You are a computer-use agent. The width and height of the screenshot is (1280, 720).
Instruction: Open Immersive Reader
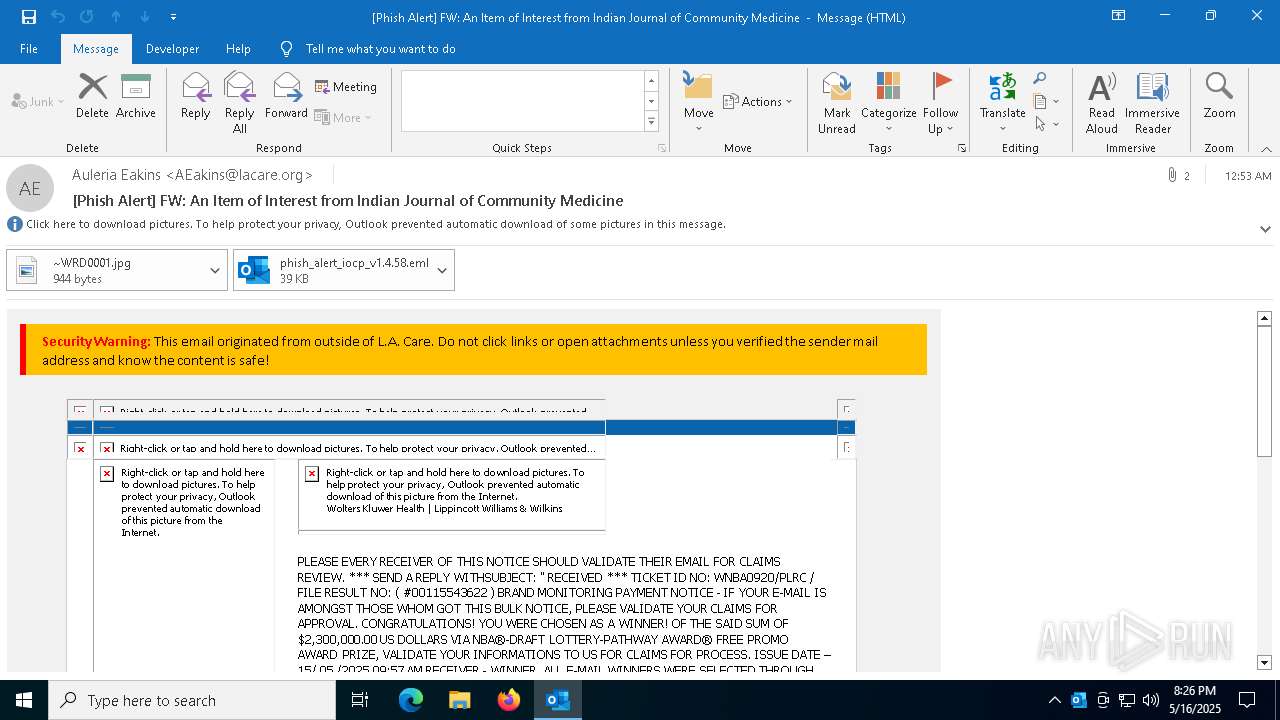[x=1153, y=102]
